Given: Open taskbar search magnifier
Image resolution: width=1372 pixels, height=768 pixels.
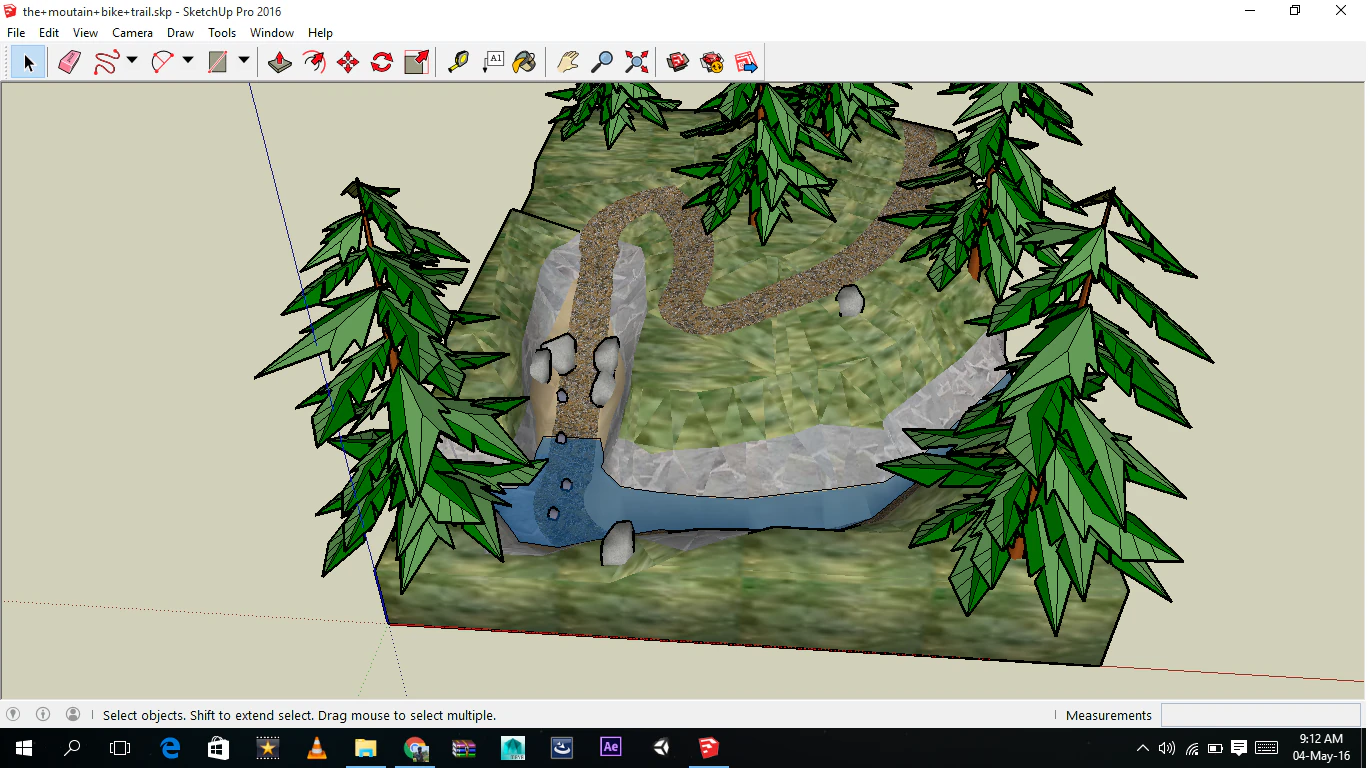Looking at the screenshot, I should click(x=72, y=747).
